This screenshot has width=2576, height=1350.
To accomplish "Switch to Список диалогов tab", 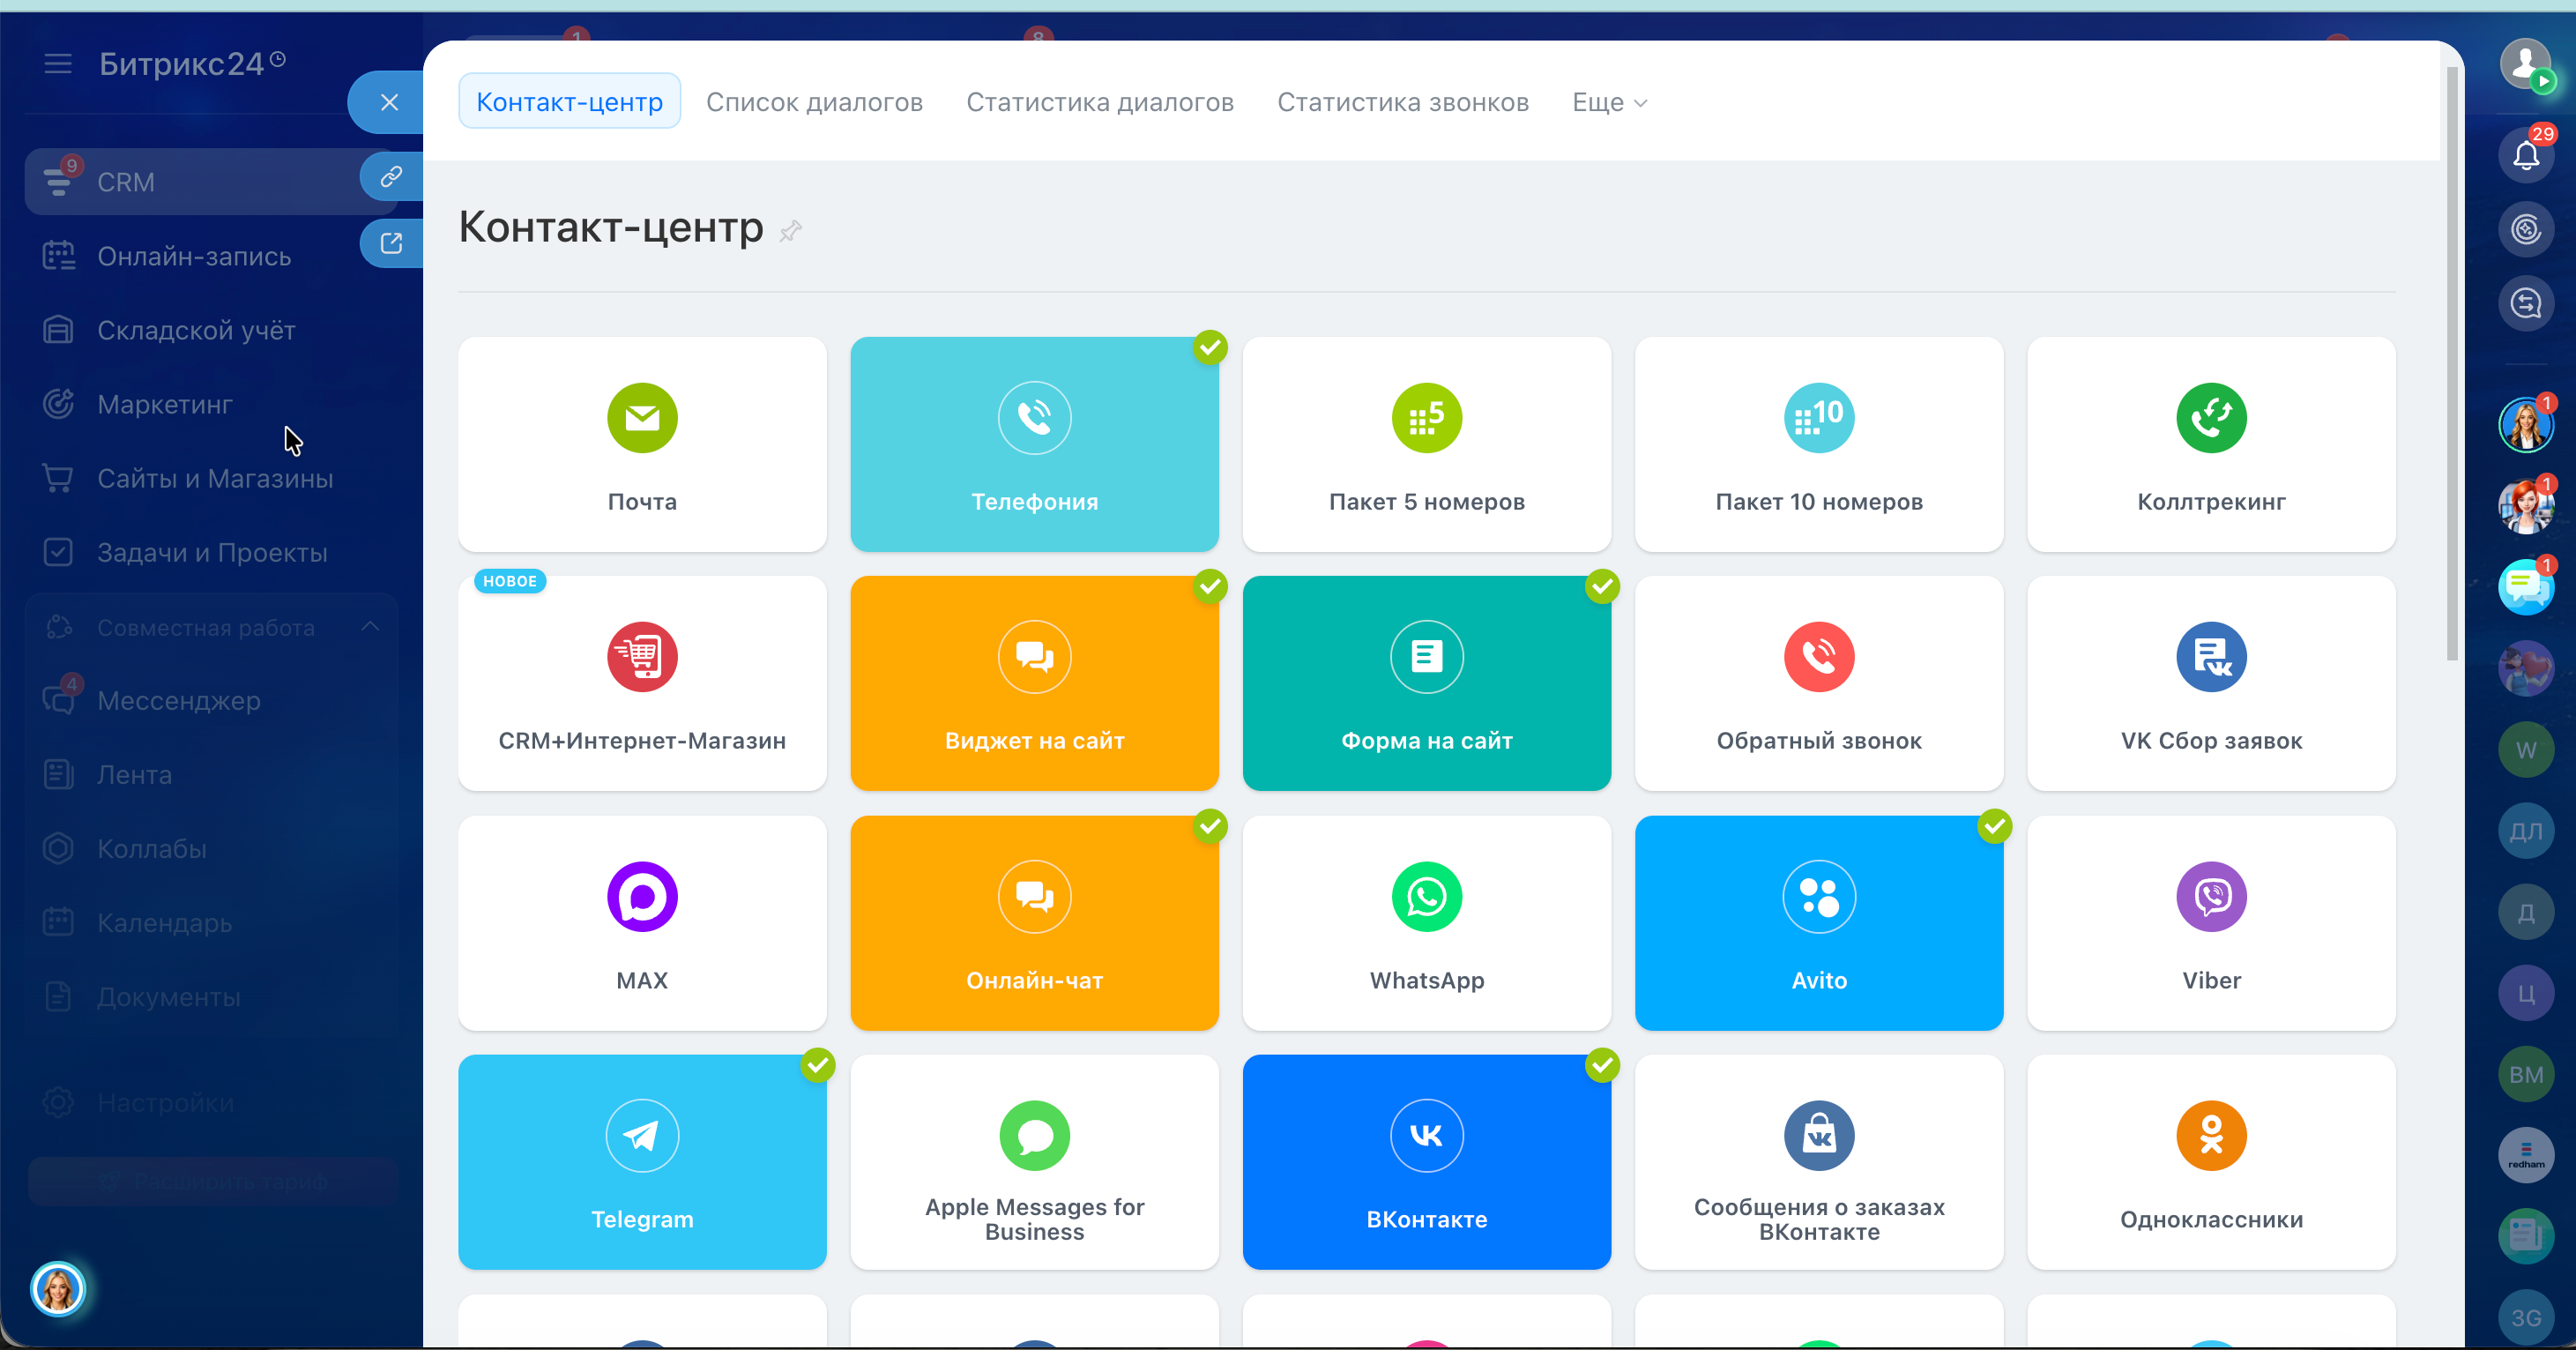I will (814, 102).
